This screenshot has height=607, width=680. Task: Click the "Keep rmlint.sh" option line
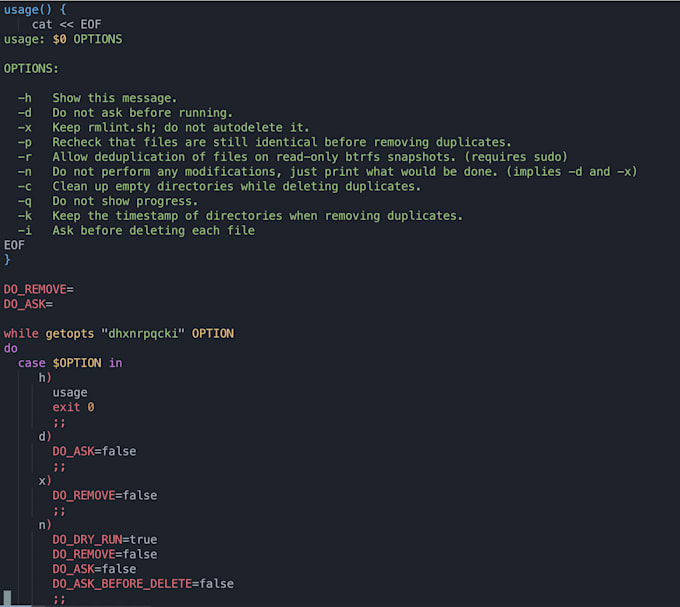[x=180, y=128]
